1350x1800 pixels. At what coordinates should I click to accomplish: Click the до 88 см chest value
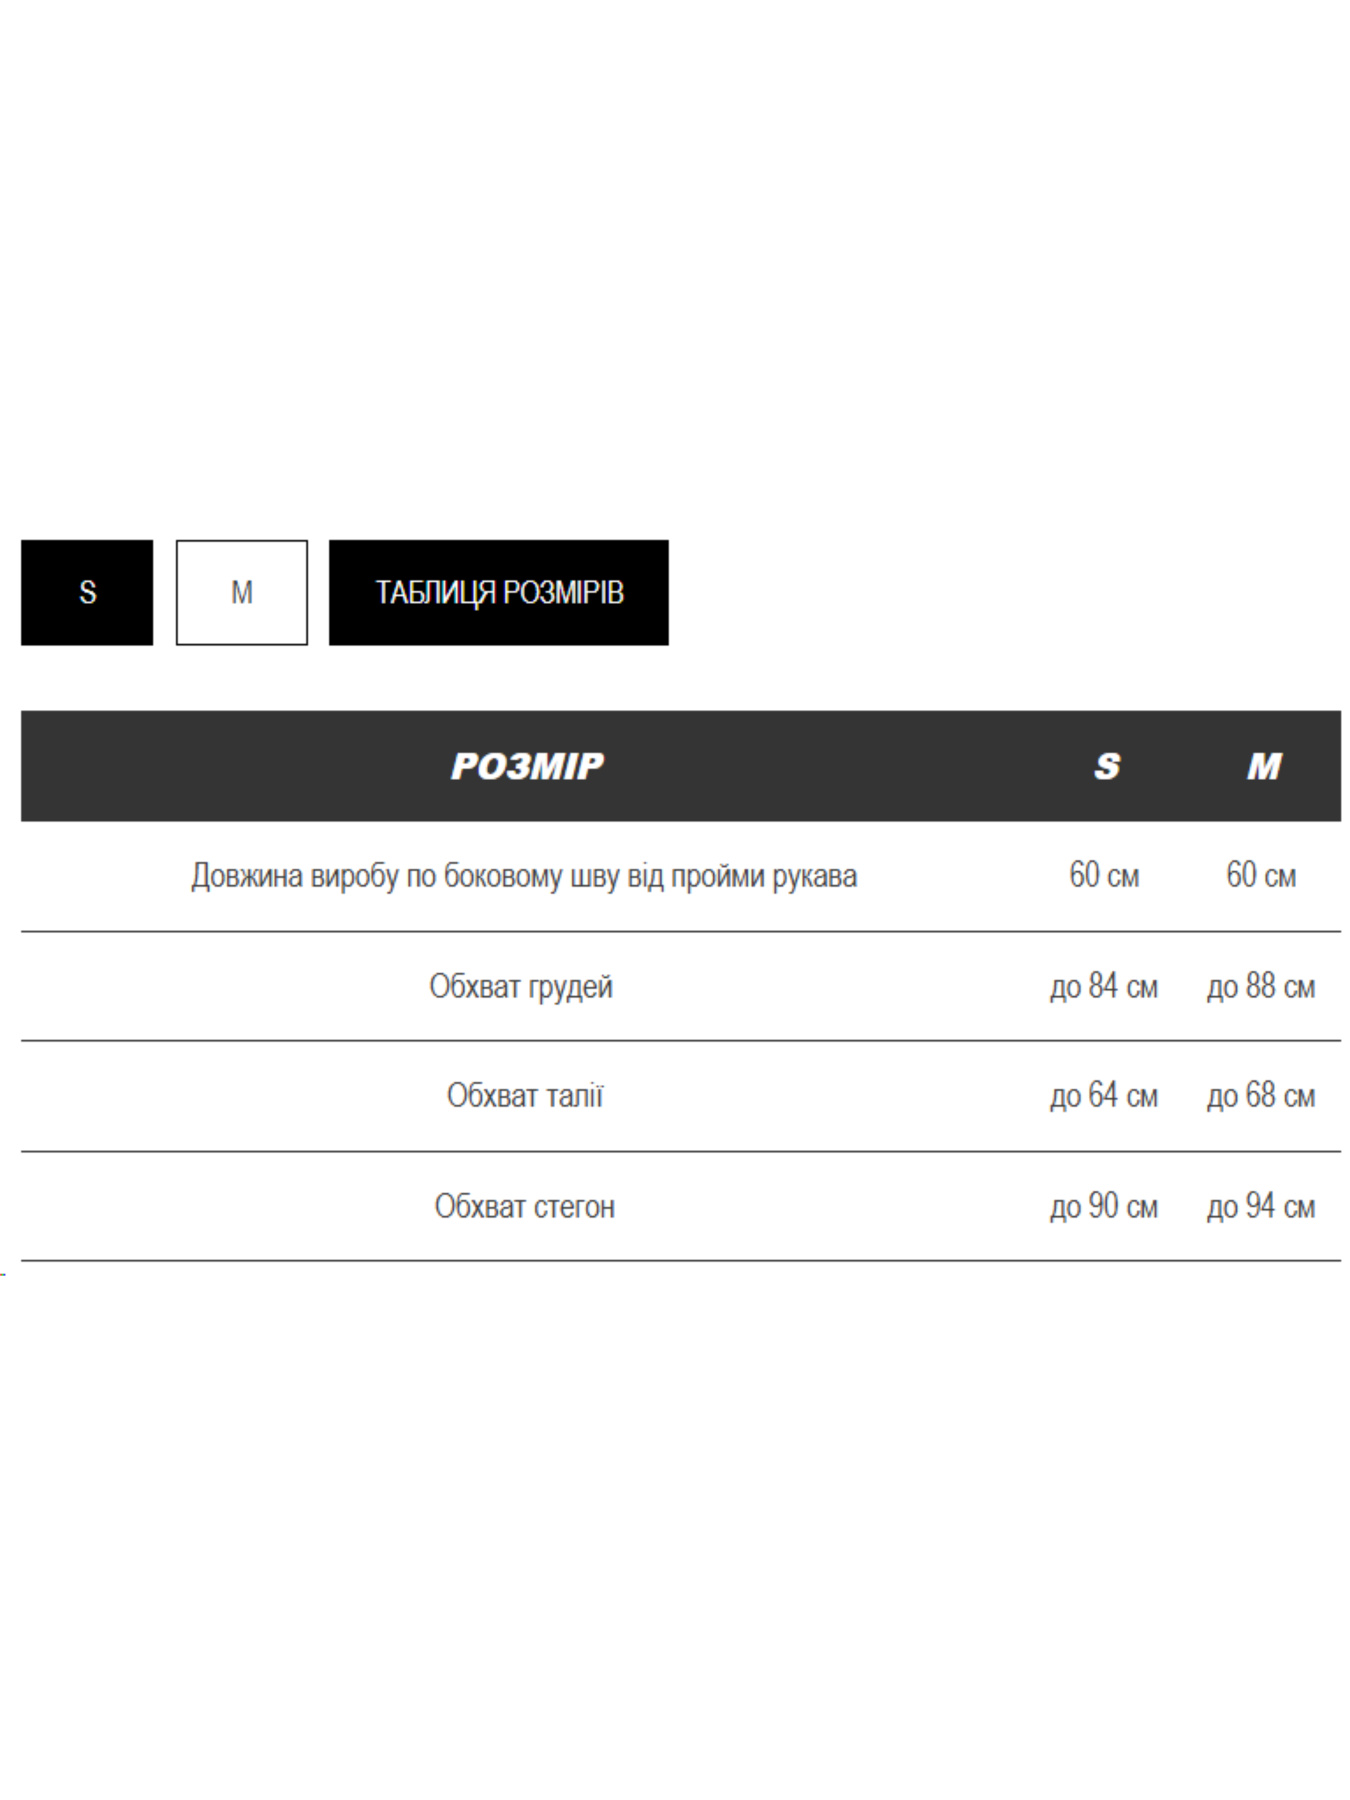[1261, 987]
